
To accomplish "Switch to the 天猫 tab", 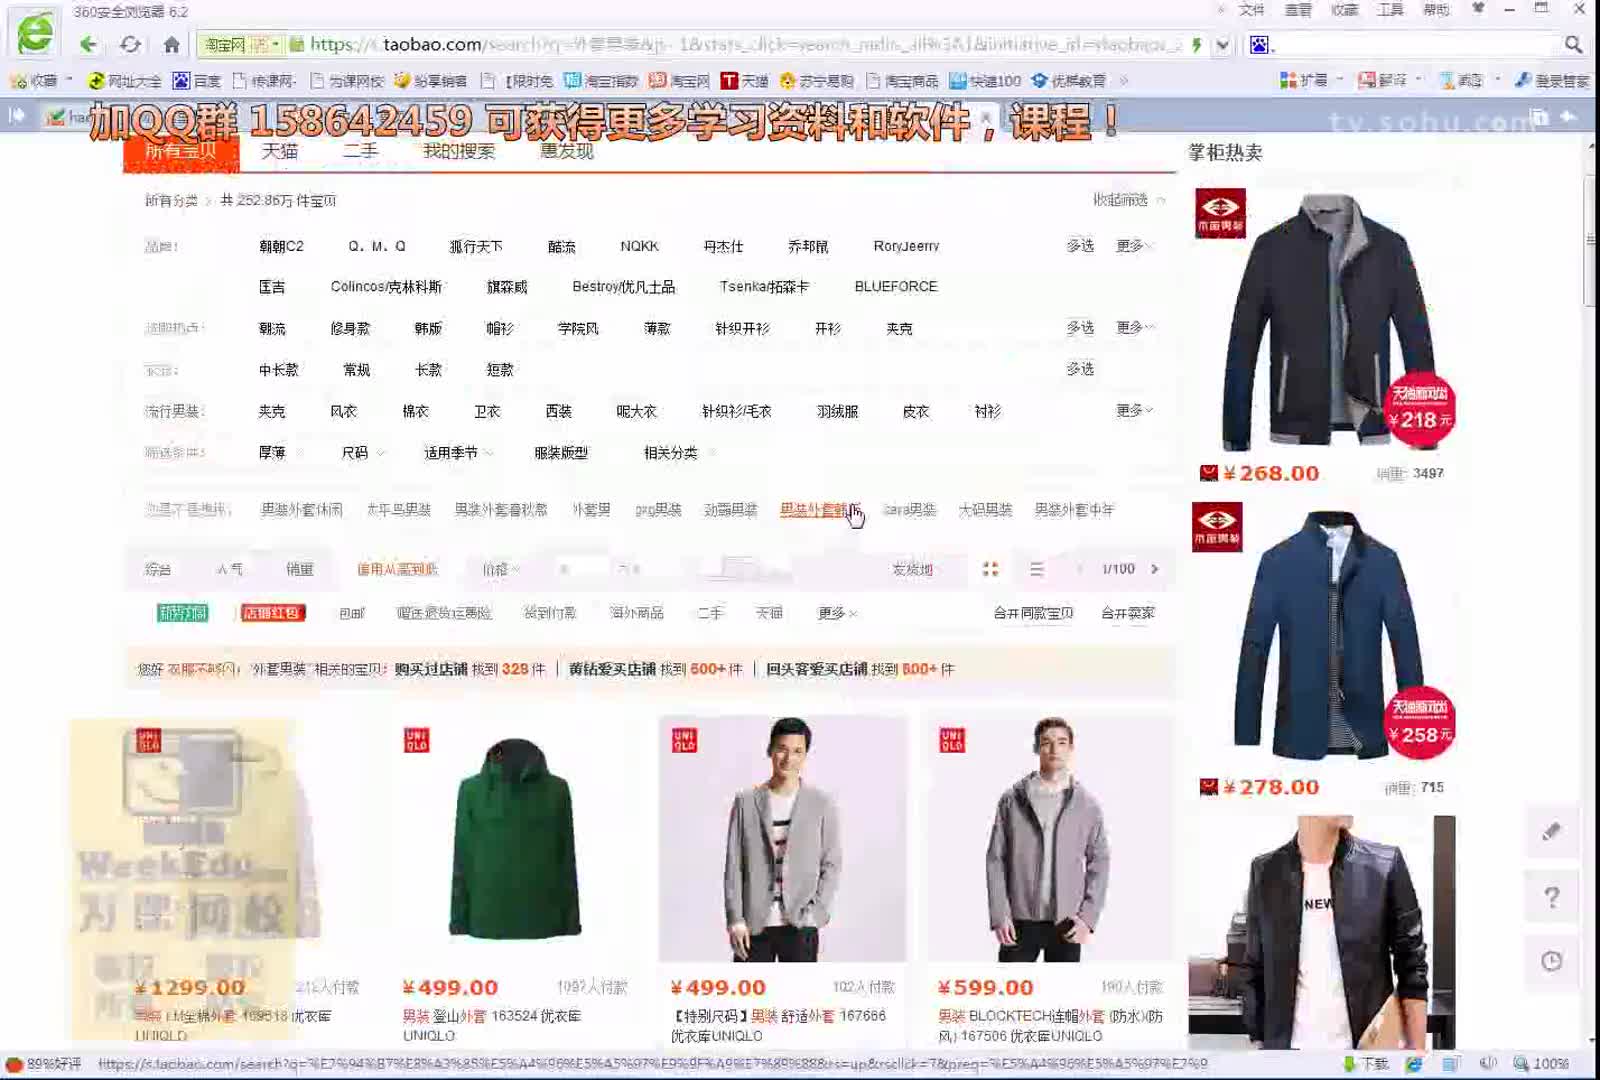I will (x=280, y=151).
